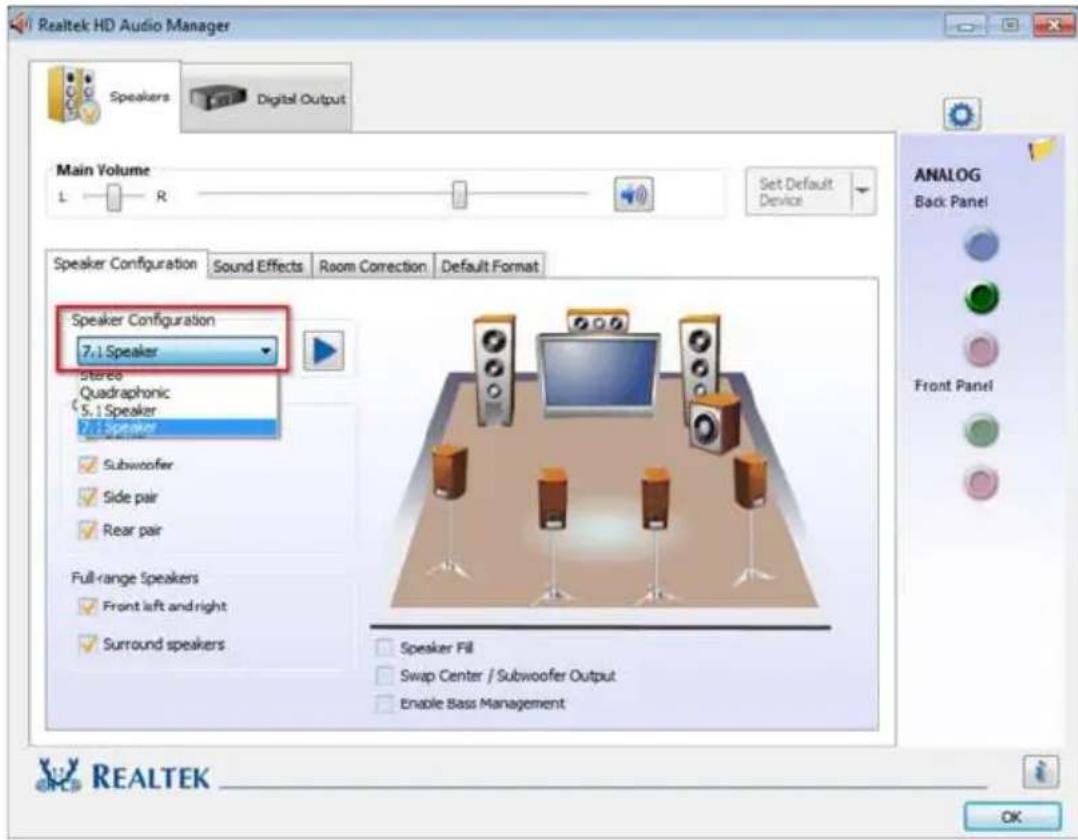Click the green back panel jack
The height and width of the screenshot is (840, 1078).
981,298
